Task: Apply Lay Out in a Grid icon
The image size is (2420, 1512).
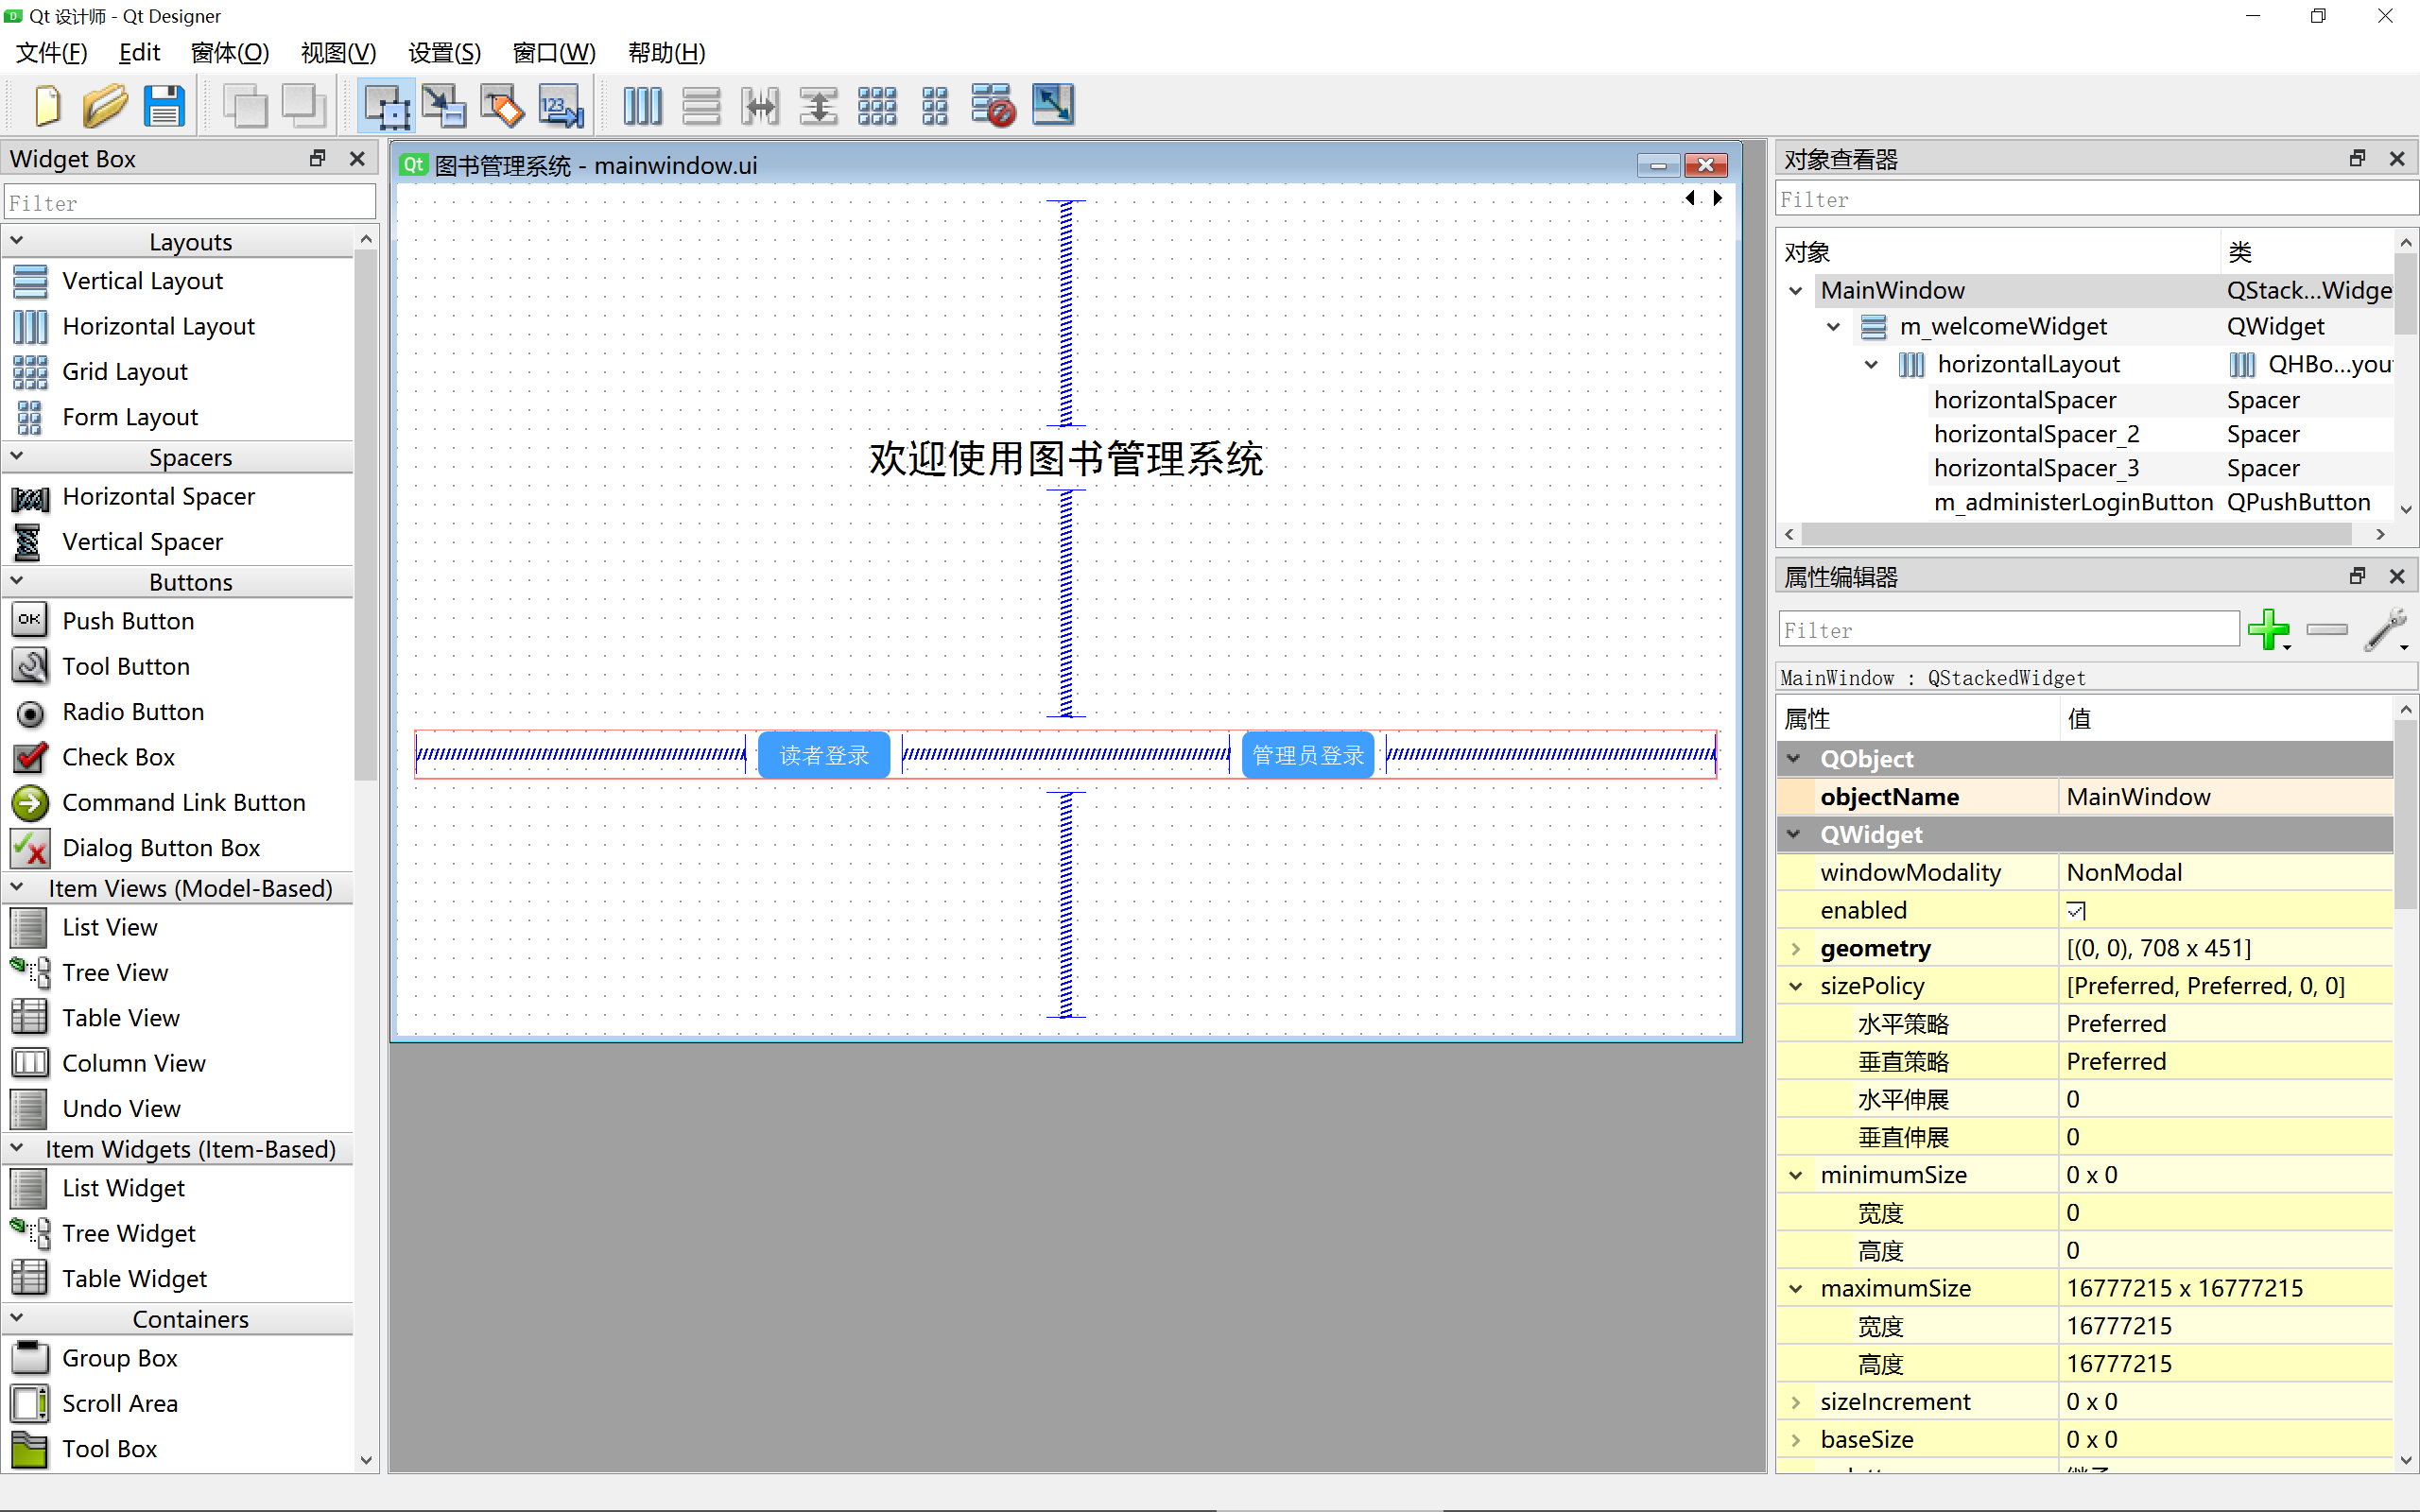Action: [x=877, y=105]
